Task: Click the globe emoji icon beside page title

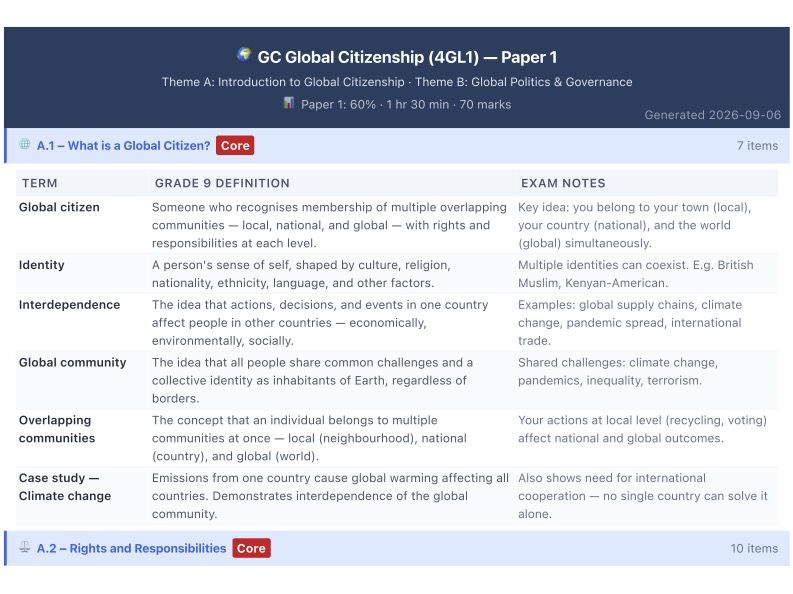Action: 244,55
